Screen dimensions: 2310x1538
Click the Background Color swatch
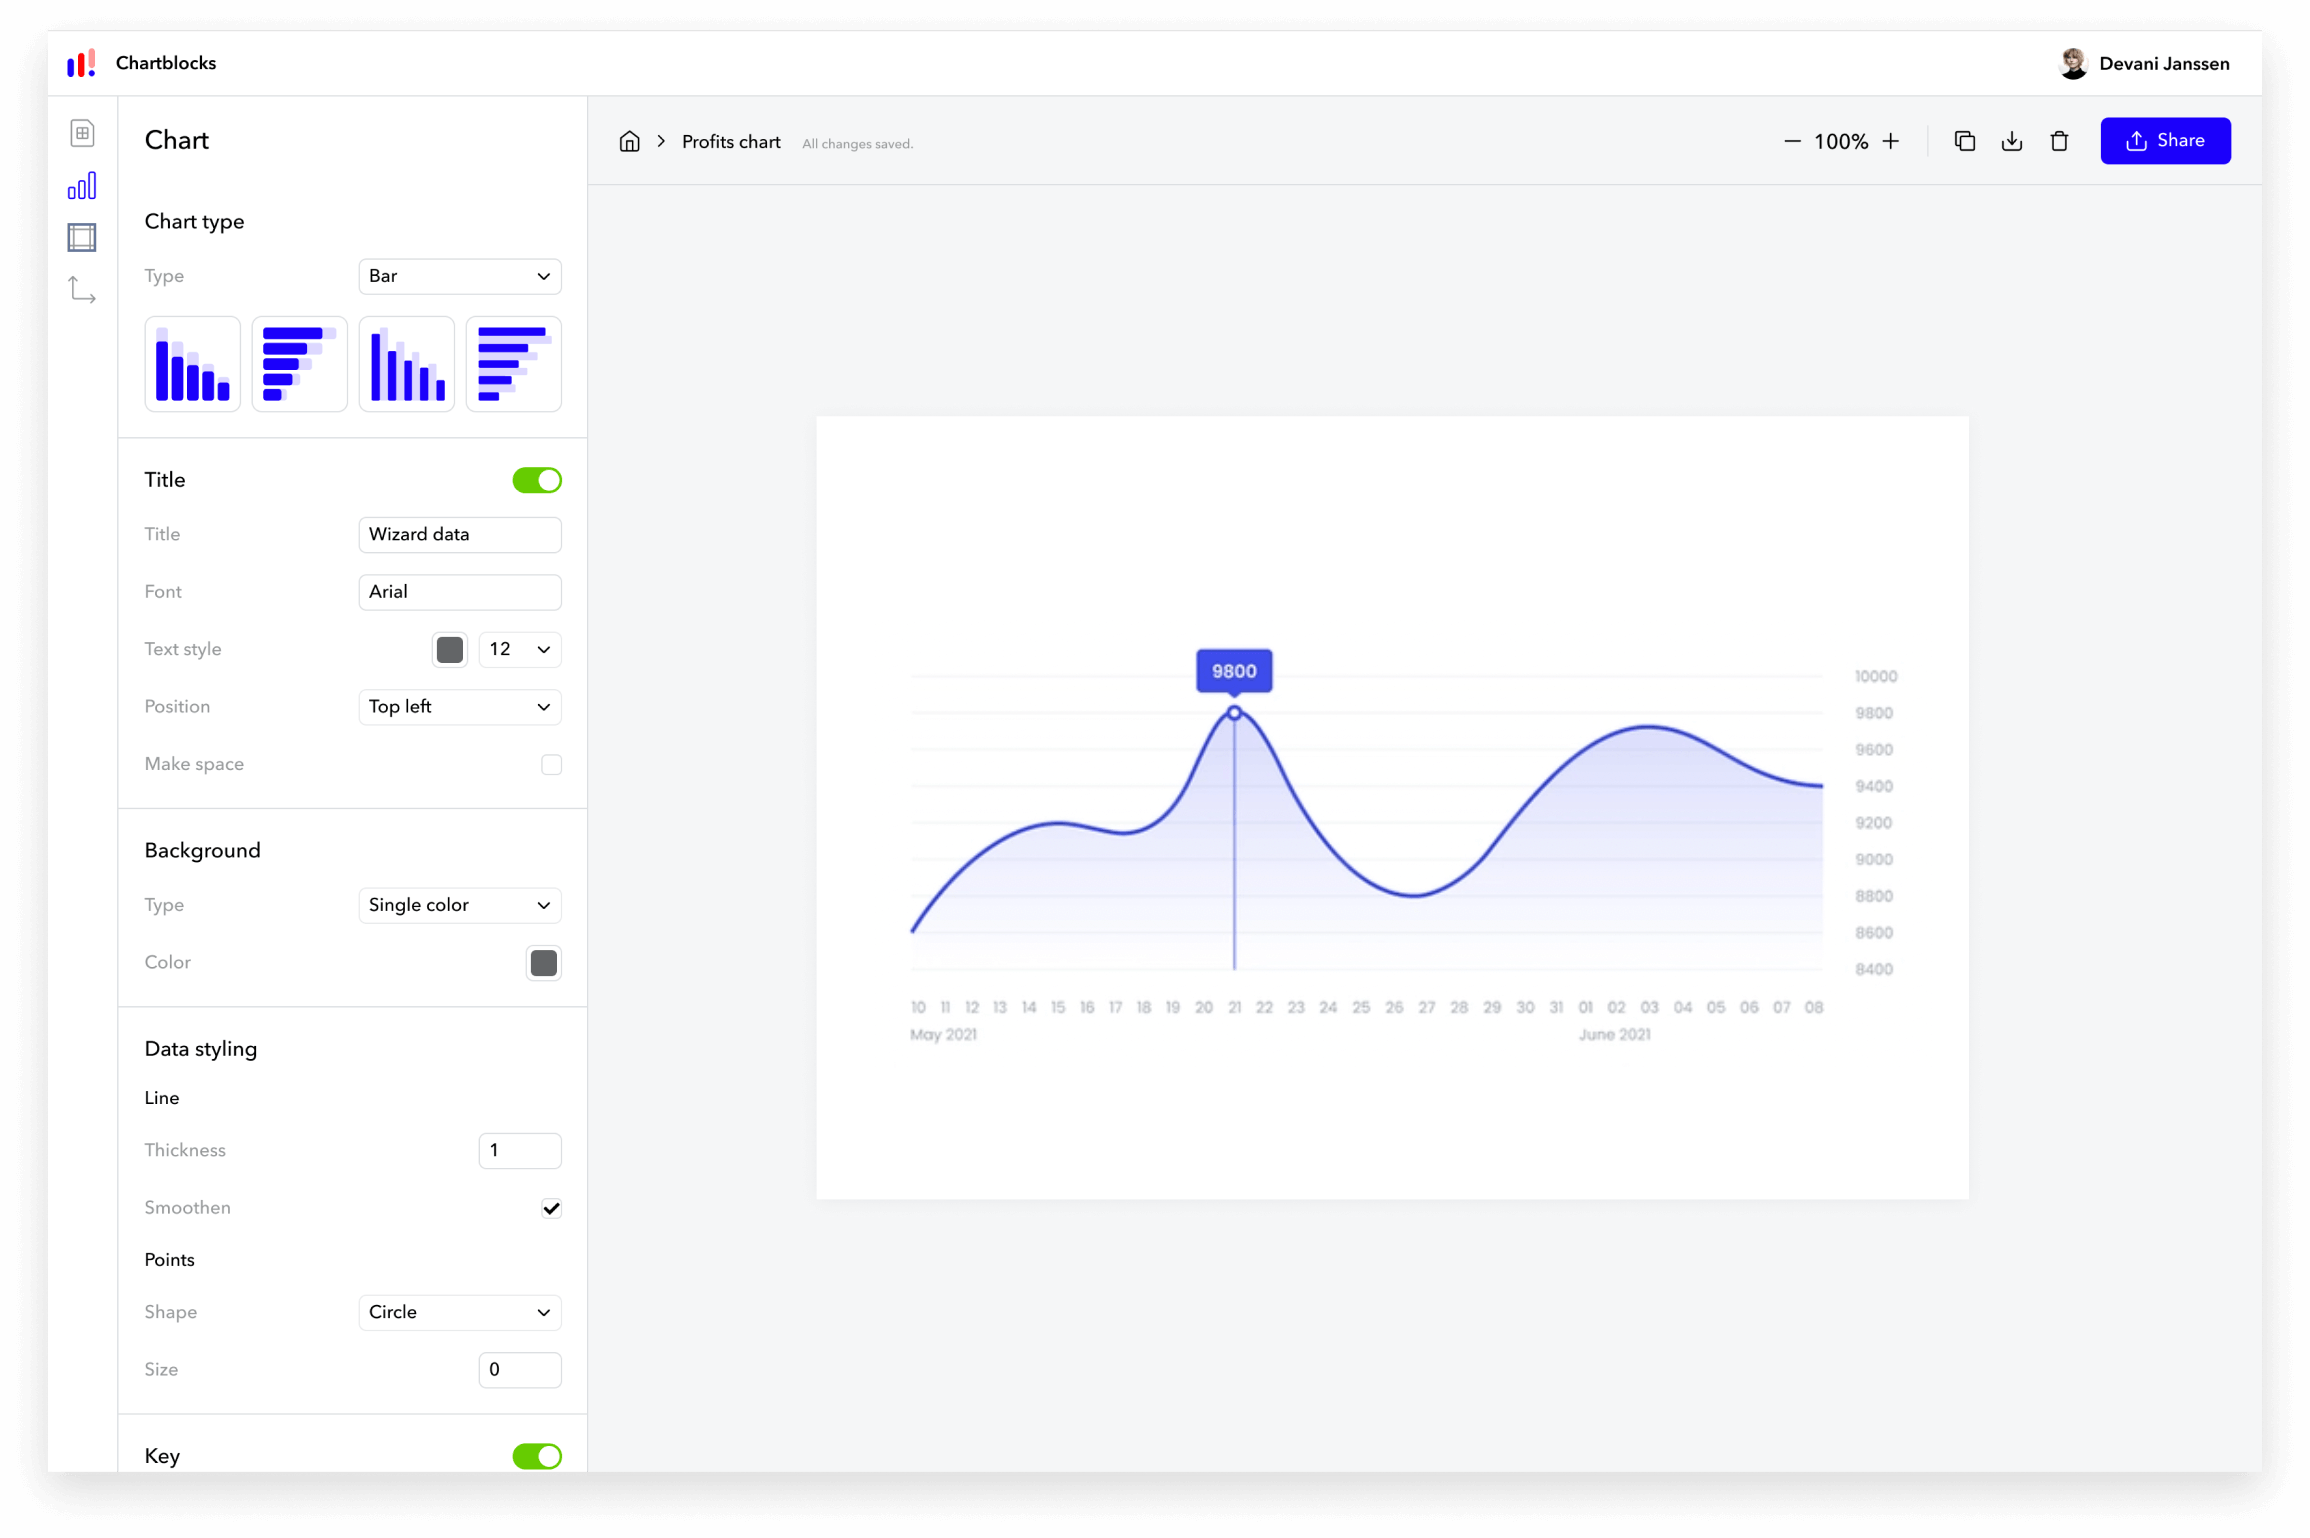pyautogui.click(x=546, y=963)
